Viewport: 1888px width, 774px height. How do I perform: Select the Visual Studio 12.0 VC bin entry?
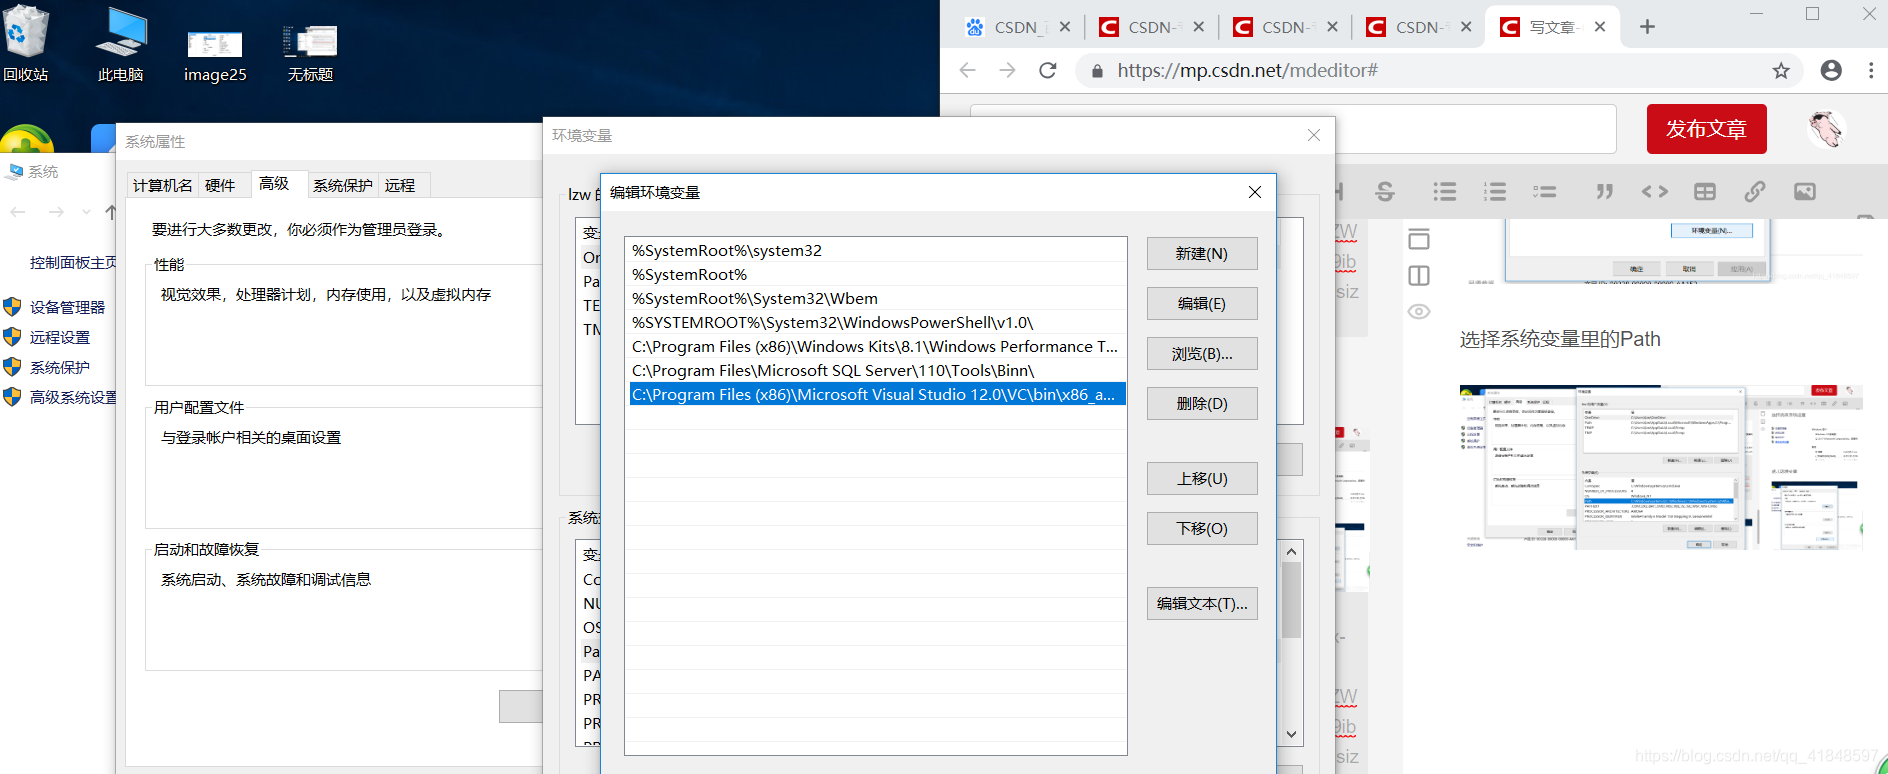(876, 394)
